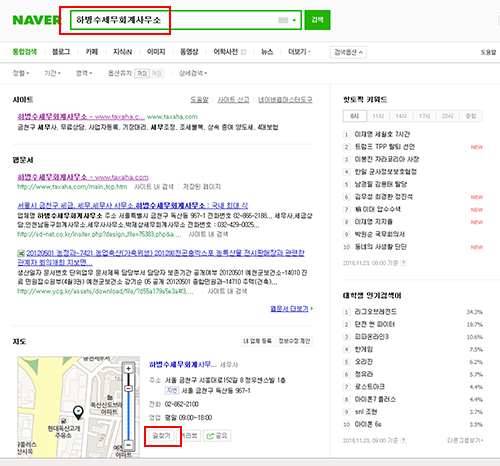Image resolution: width=500 pixels, height=466 pixels.
Task: Click the popular search term 로스트아크
Action: 369,387
